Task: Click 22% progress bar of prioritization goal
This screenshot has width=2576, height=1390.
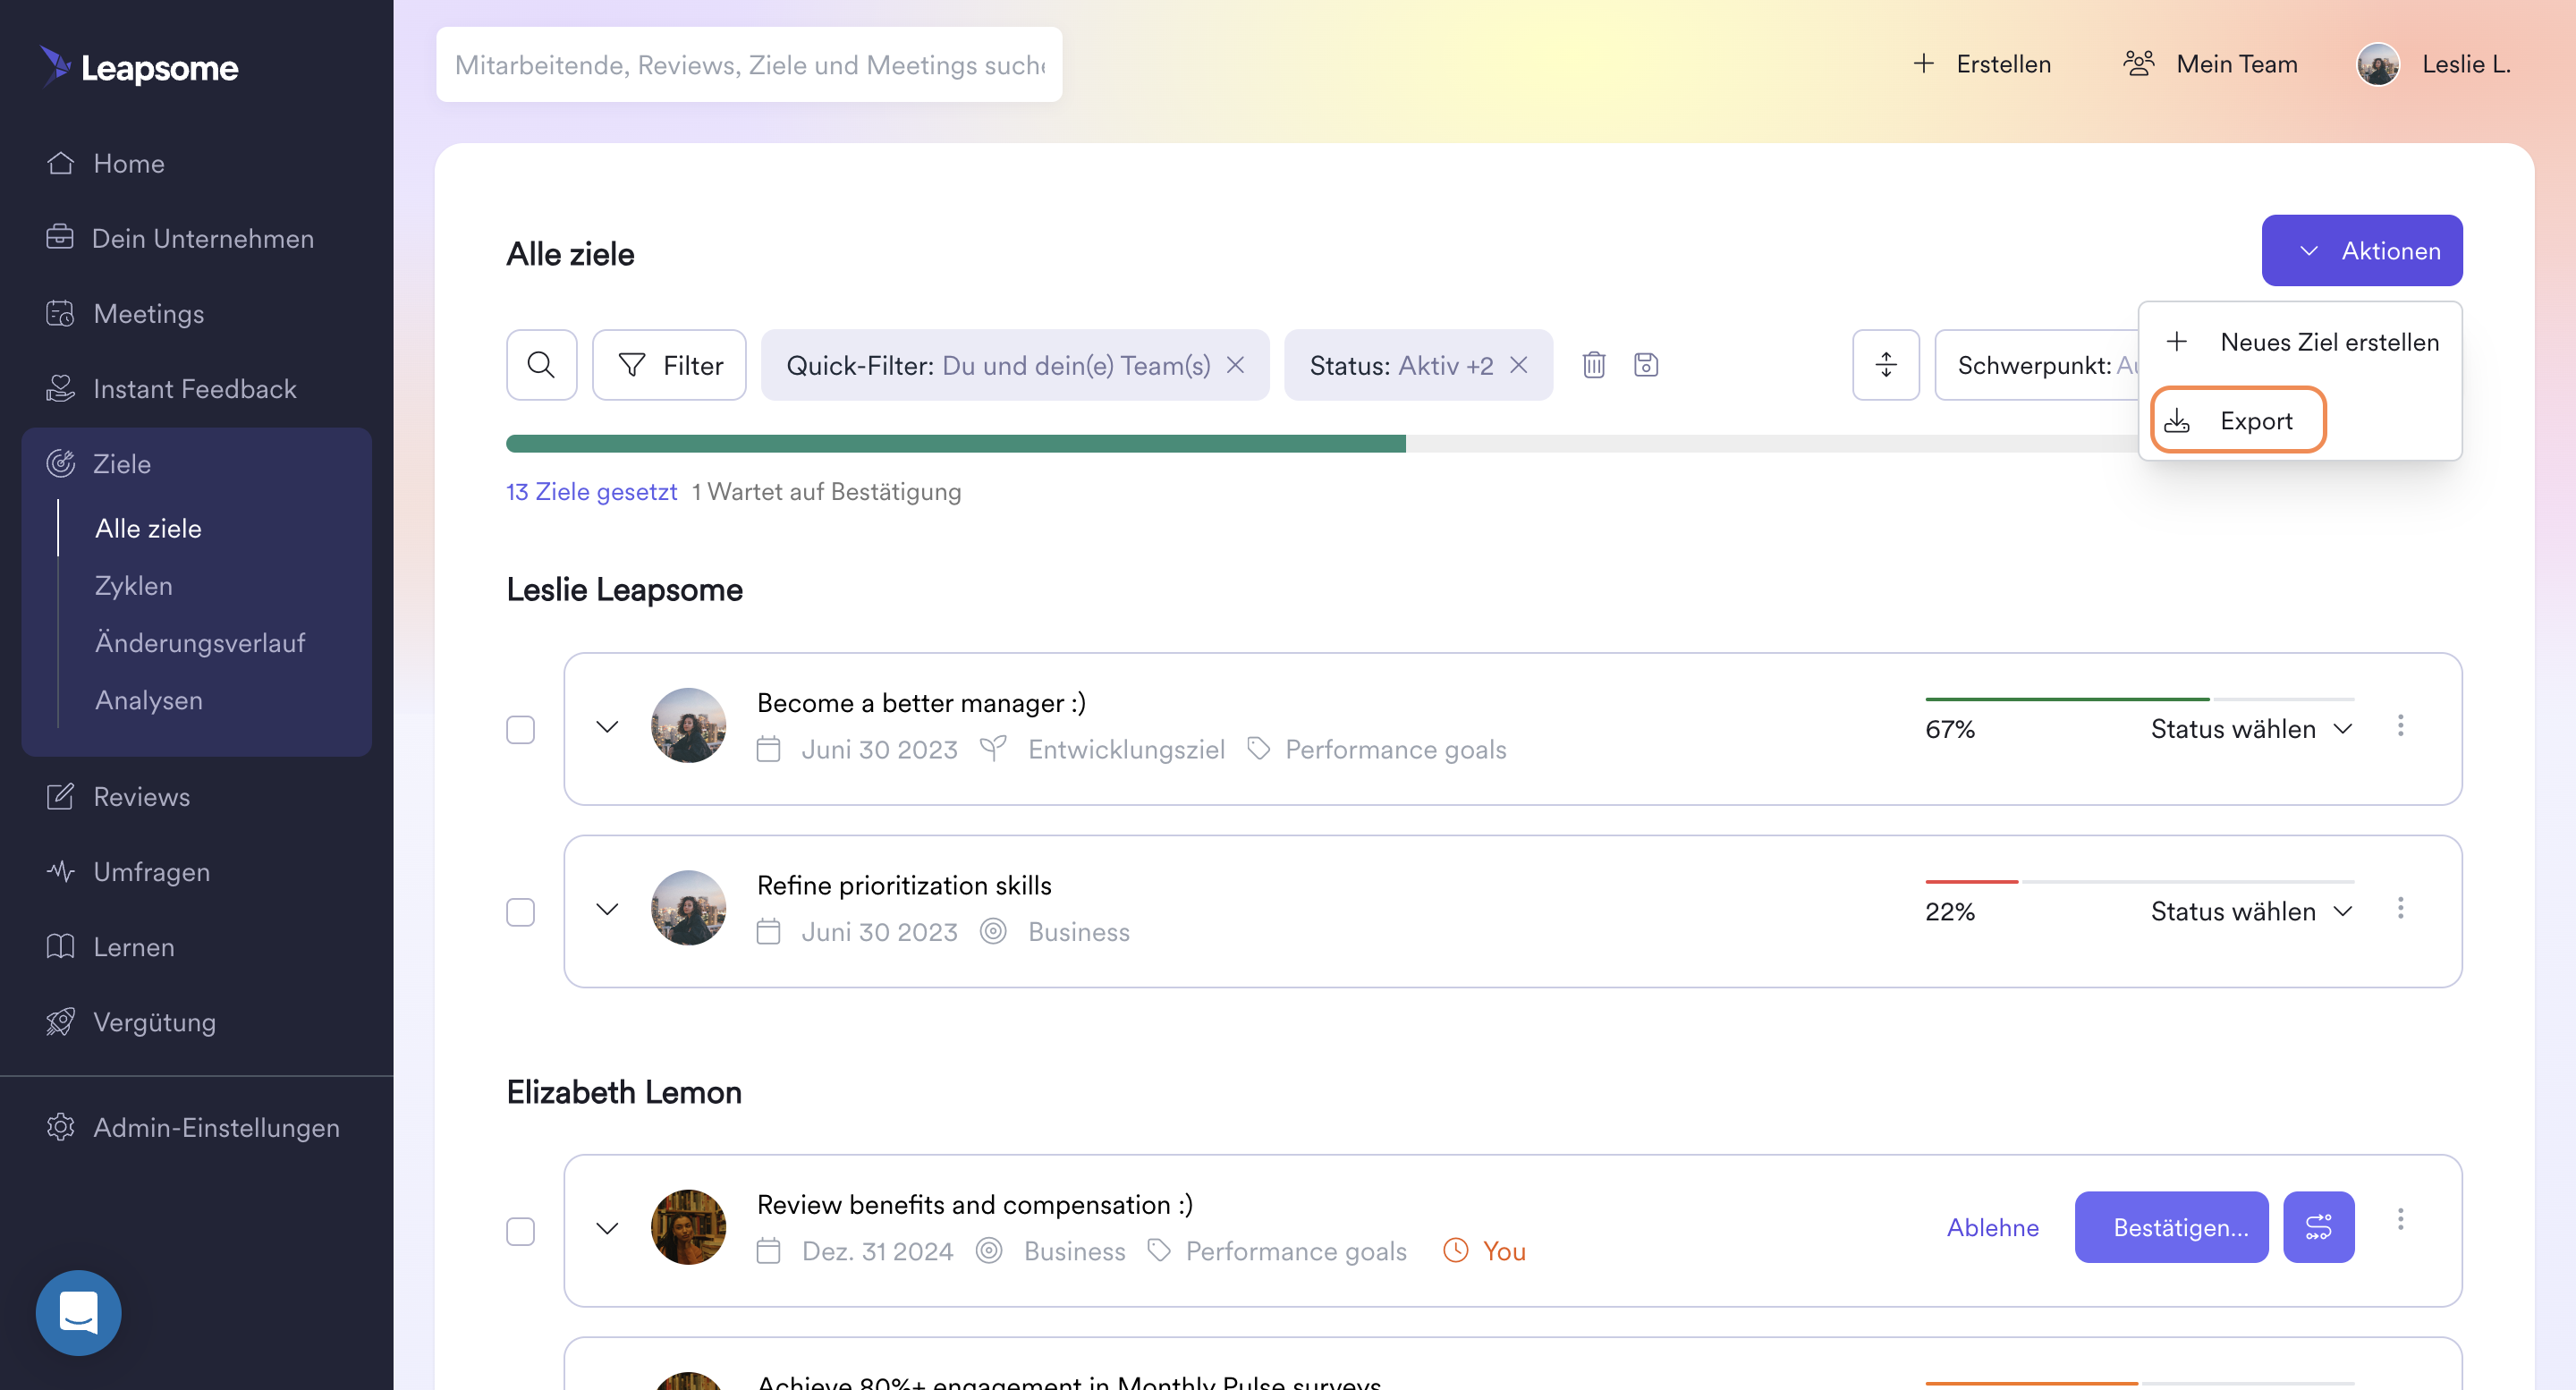Action: point(2139,881)
